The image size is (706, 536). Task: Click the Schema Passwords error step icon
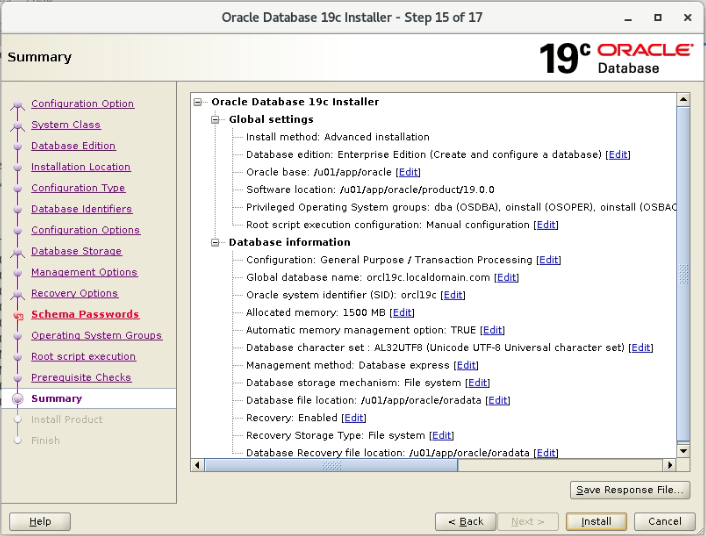tap(18, 315)
